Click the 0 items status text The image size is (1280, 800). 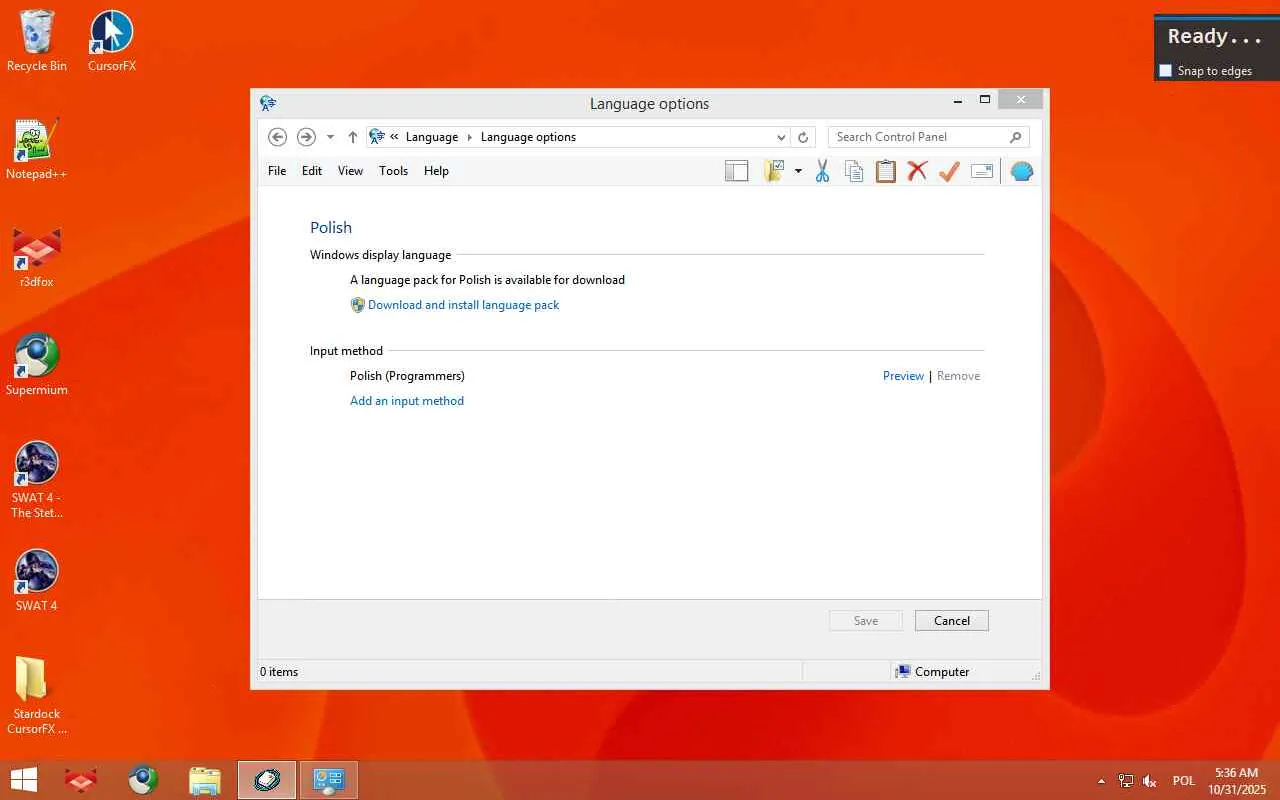coord(279,672)
